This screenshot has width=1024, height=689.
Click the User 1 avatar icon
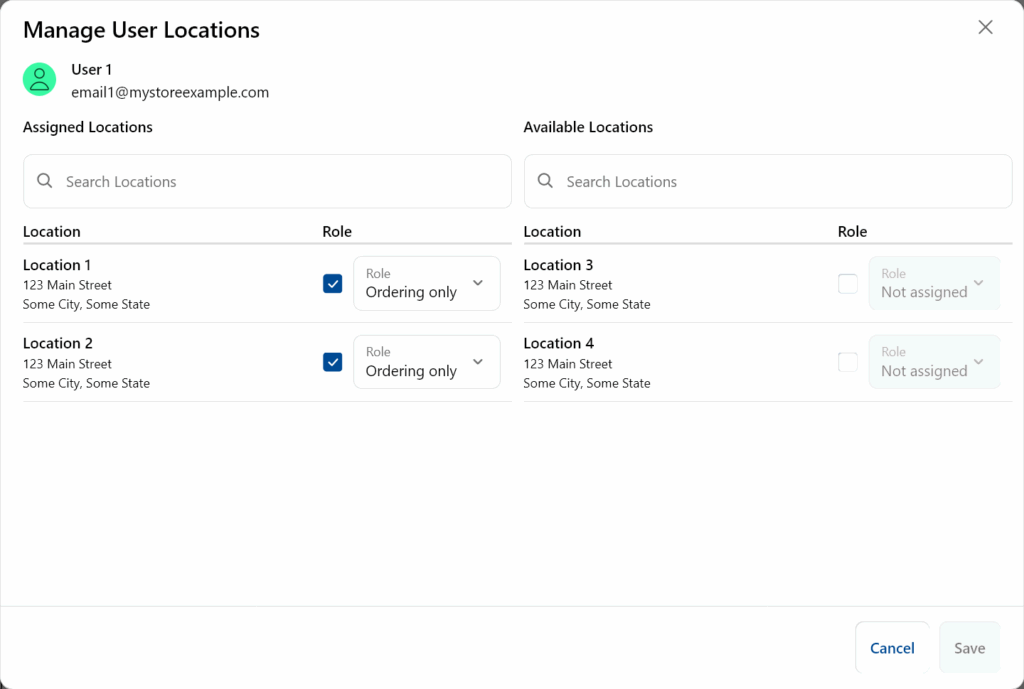tap(39, 80)
